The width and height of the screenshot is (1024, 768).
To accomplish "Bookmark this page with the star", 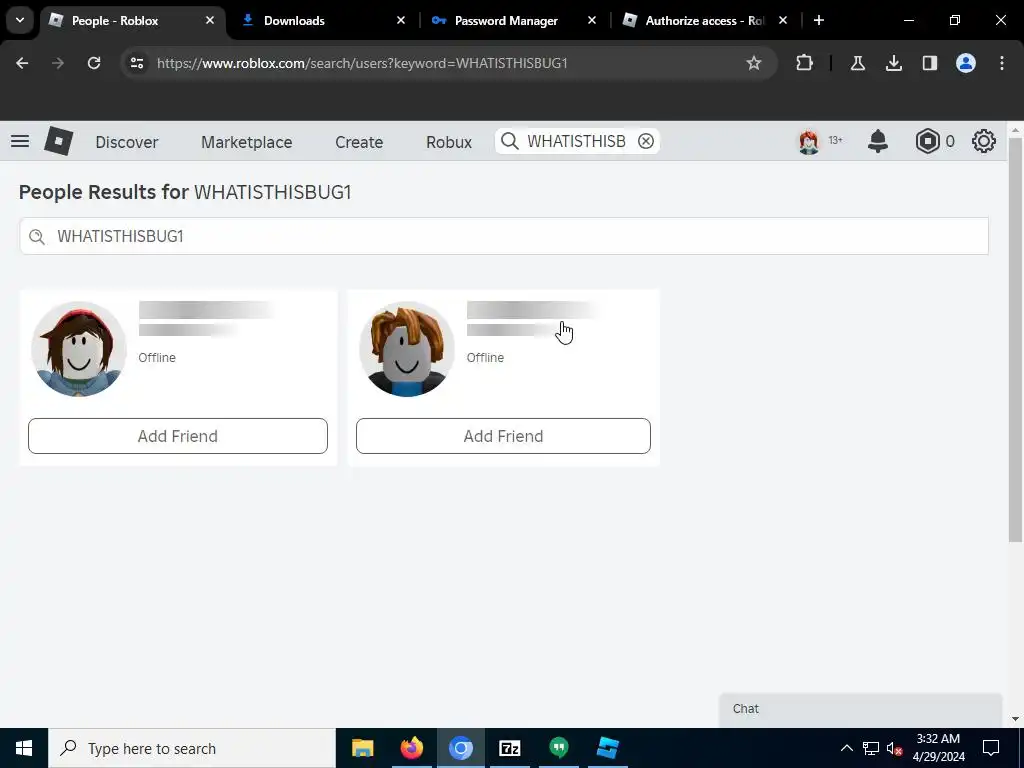I will coord(754,63).
